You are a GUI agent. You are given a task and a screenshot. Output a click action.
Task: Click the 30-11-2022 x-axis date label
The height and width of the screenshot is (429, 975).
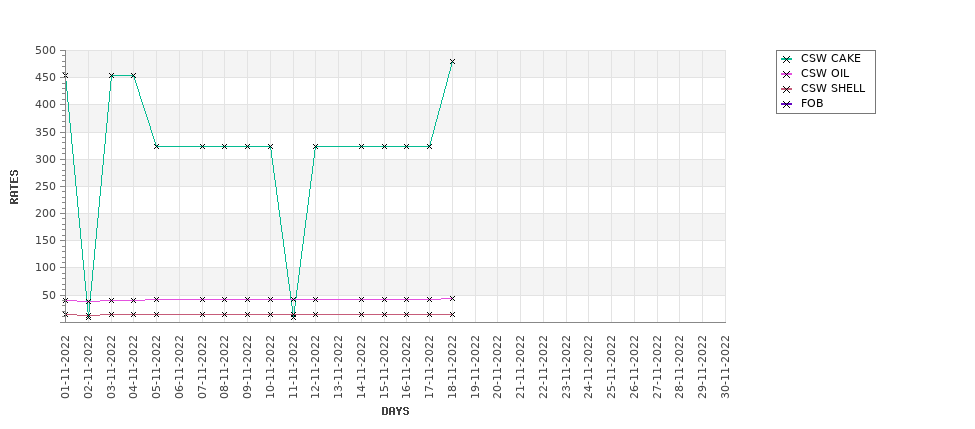pos(725,367)
